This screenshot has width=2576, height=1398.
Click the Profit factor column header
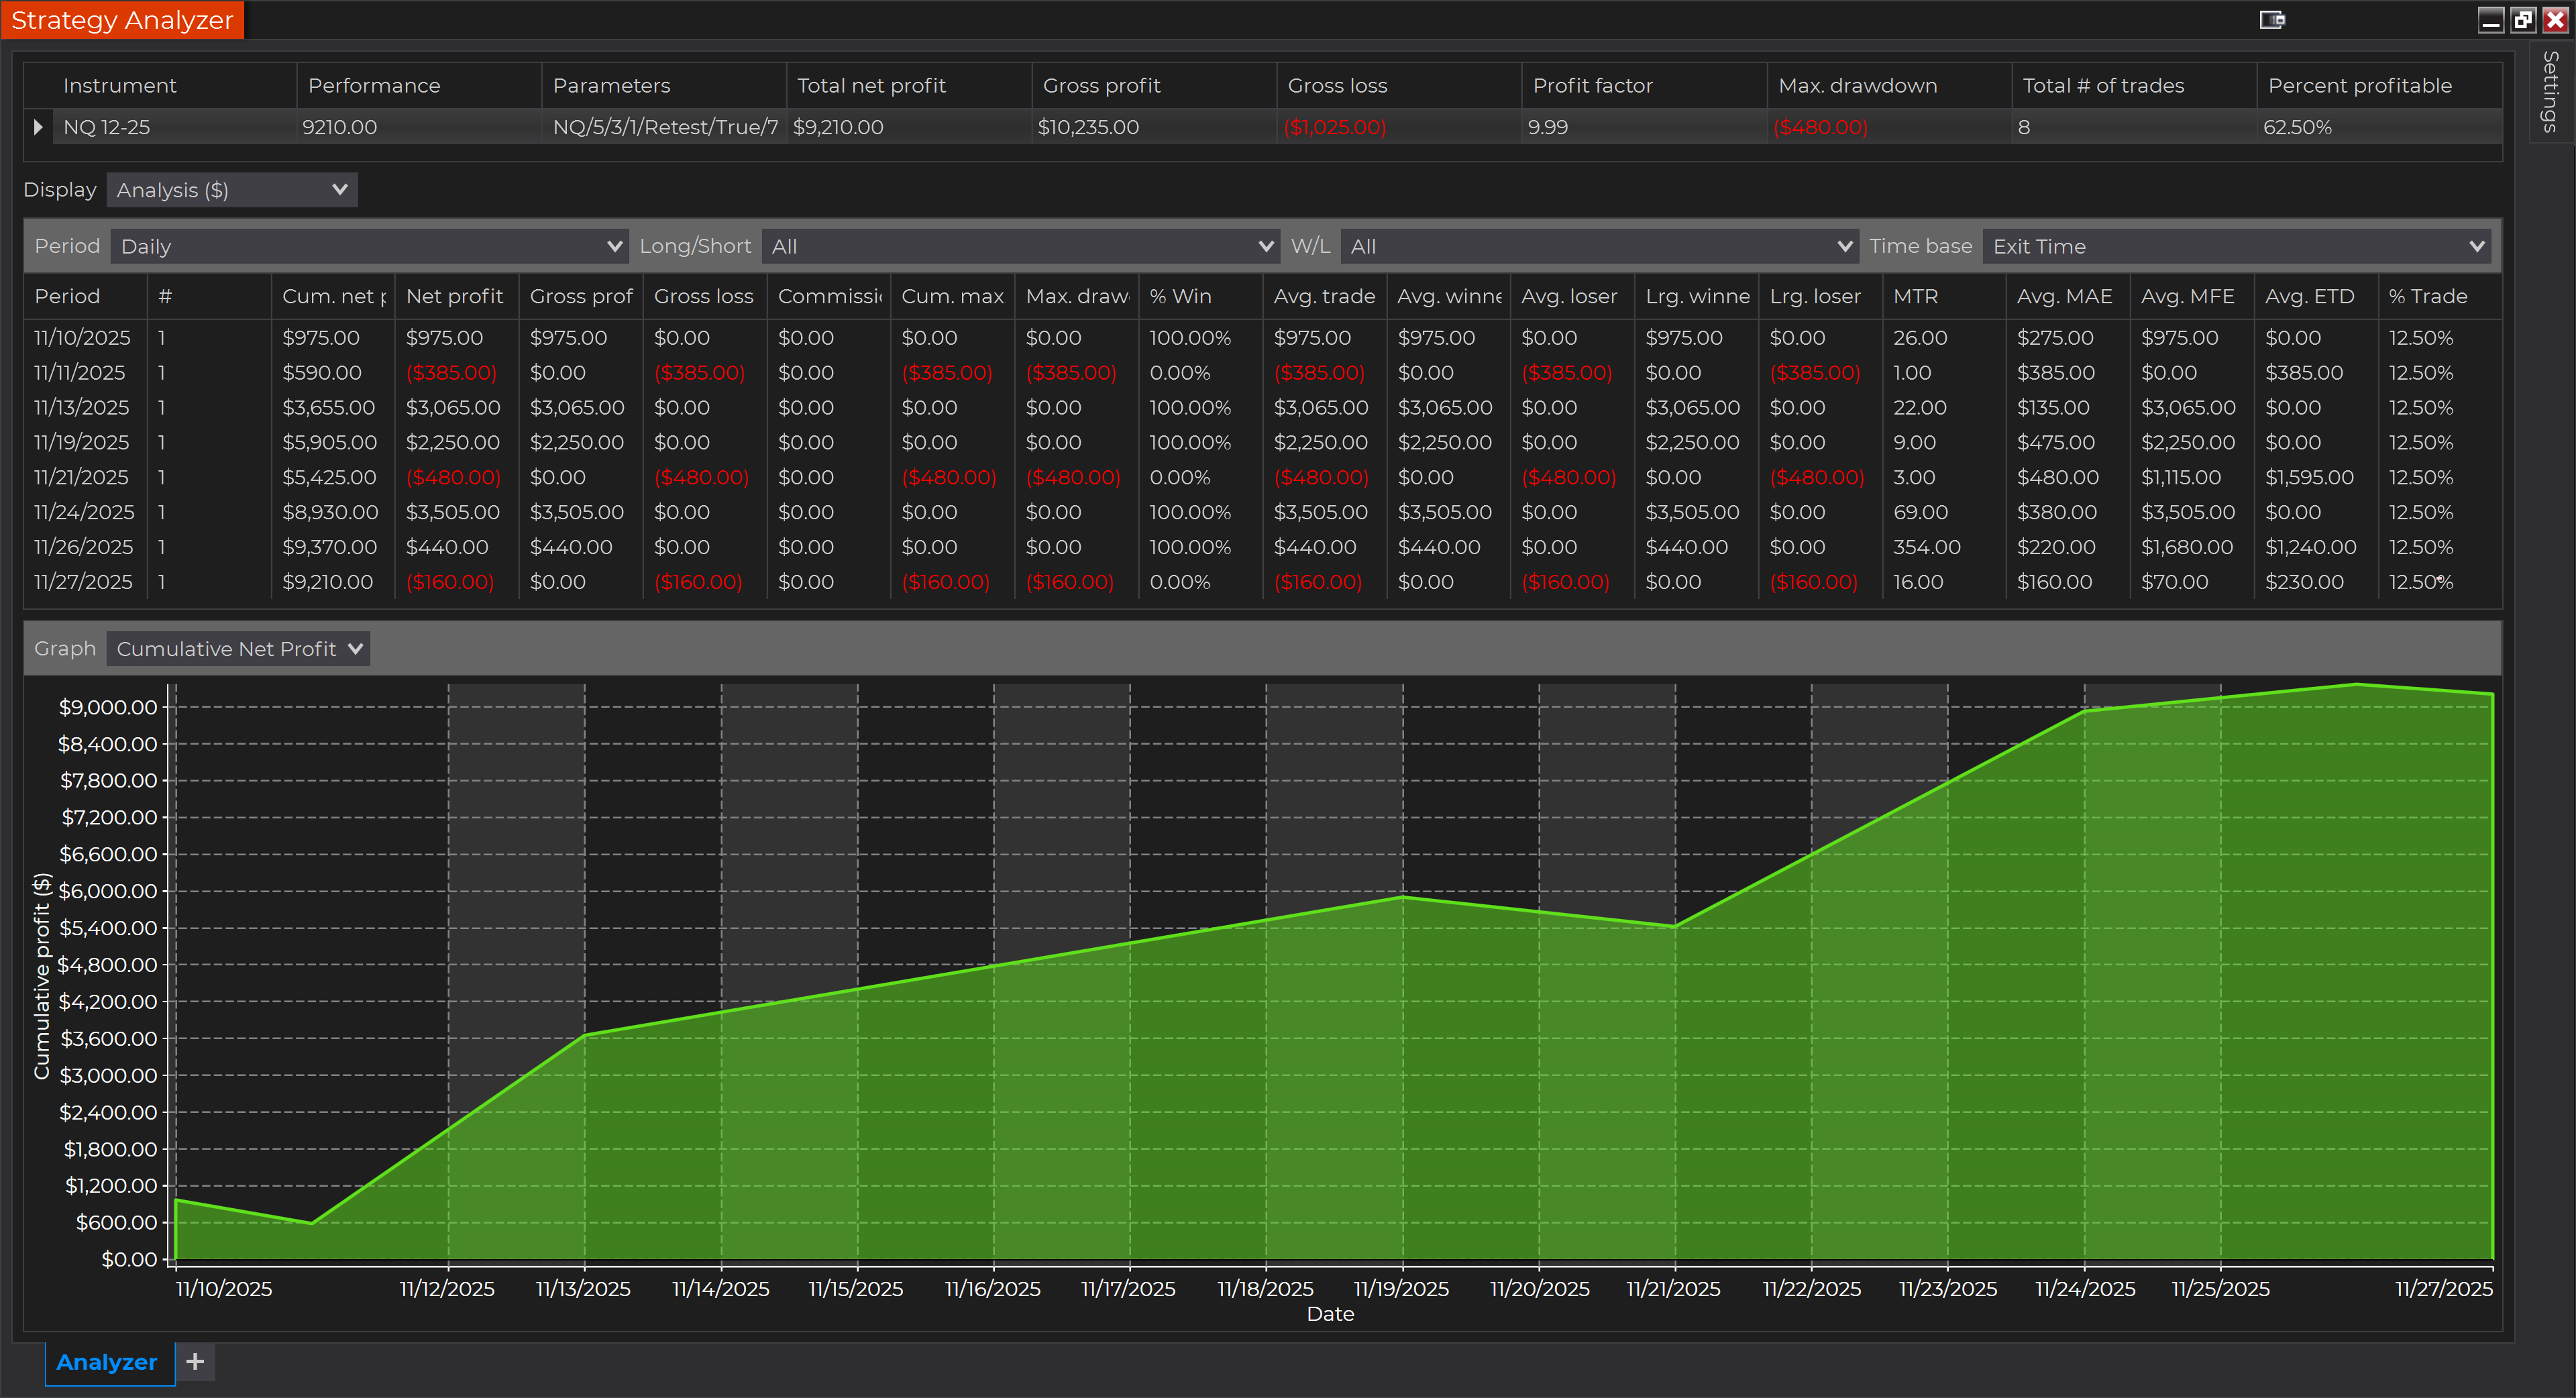pyautogui.click(x=1592, y=85)
